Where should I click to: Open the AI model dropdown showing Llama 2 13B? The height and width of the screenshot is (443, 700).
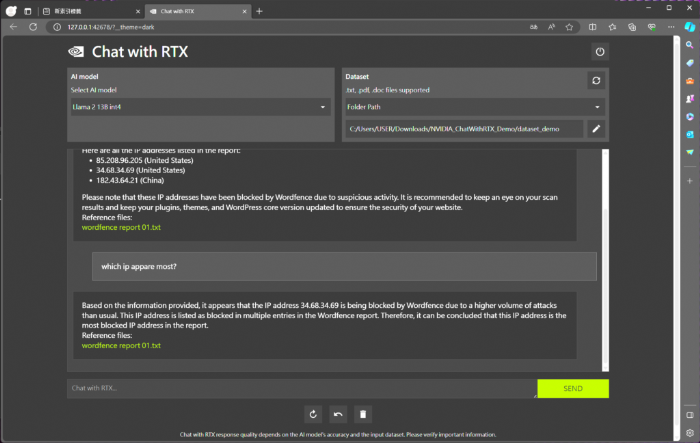[x=200, y=107]
